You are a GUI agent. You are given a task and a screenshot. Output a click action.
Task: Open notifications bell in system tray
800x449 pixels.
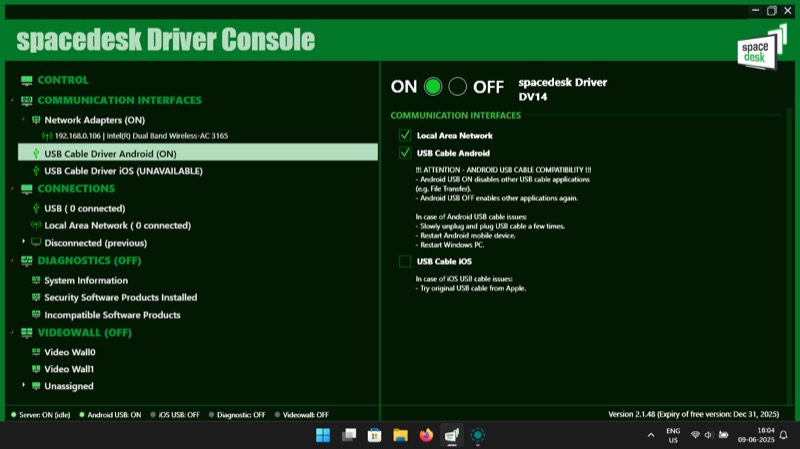(x=784, y=435)
